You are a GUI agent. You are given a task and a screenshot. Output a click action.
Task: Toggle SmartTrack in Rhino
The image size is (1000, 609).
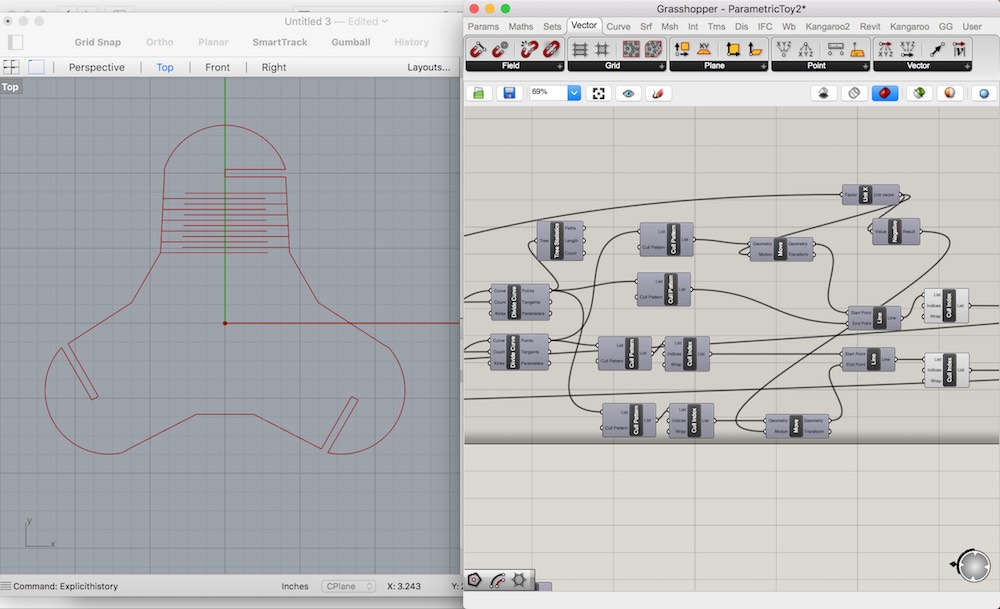(x=280, y=42)
